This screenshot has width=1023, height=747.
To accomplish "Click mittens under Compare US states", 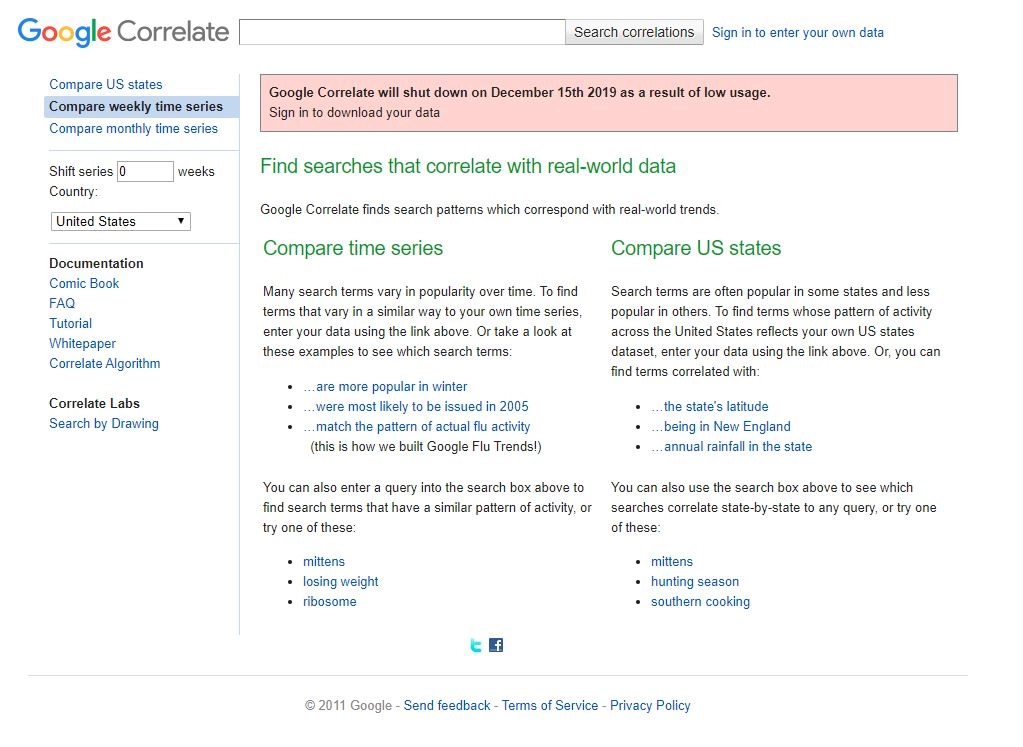I will [672, 562].
